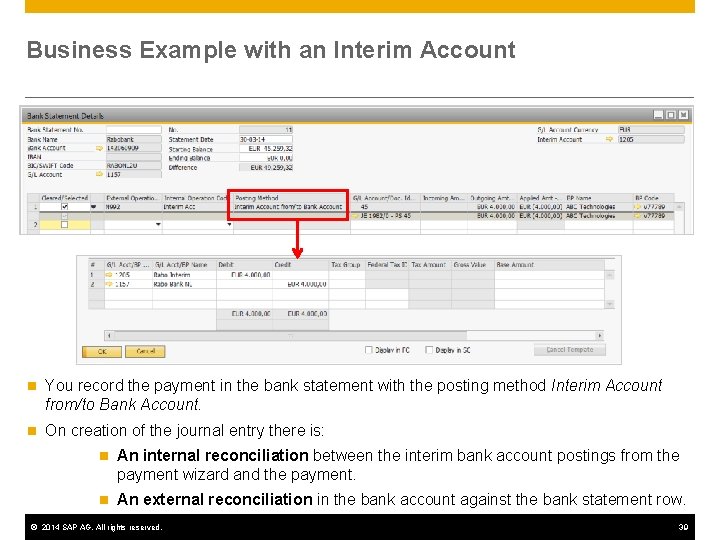Viewport: 720px width, 540px height.
Task: Click the OK button
Action: [102, 352]
